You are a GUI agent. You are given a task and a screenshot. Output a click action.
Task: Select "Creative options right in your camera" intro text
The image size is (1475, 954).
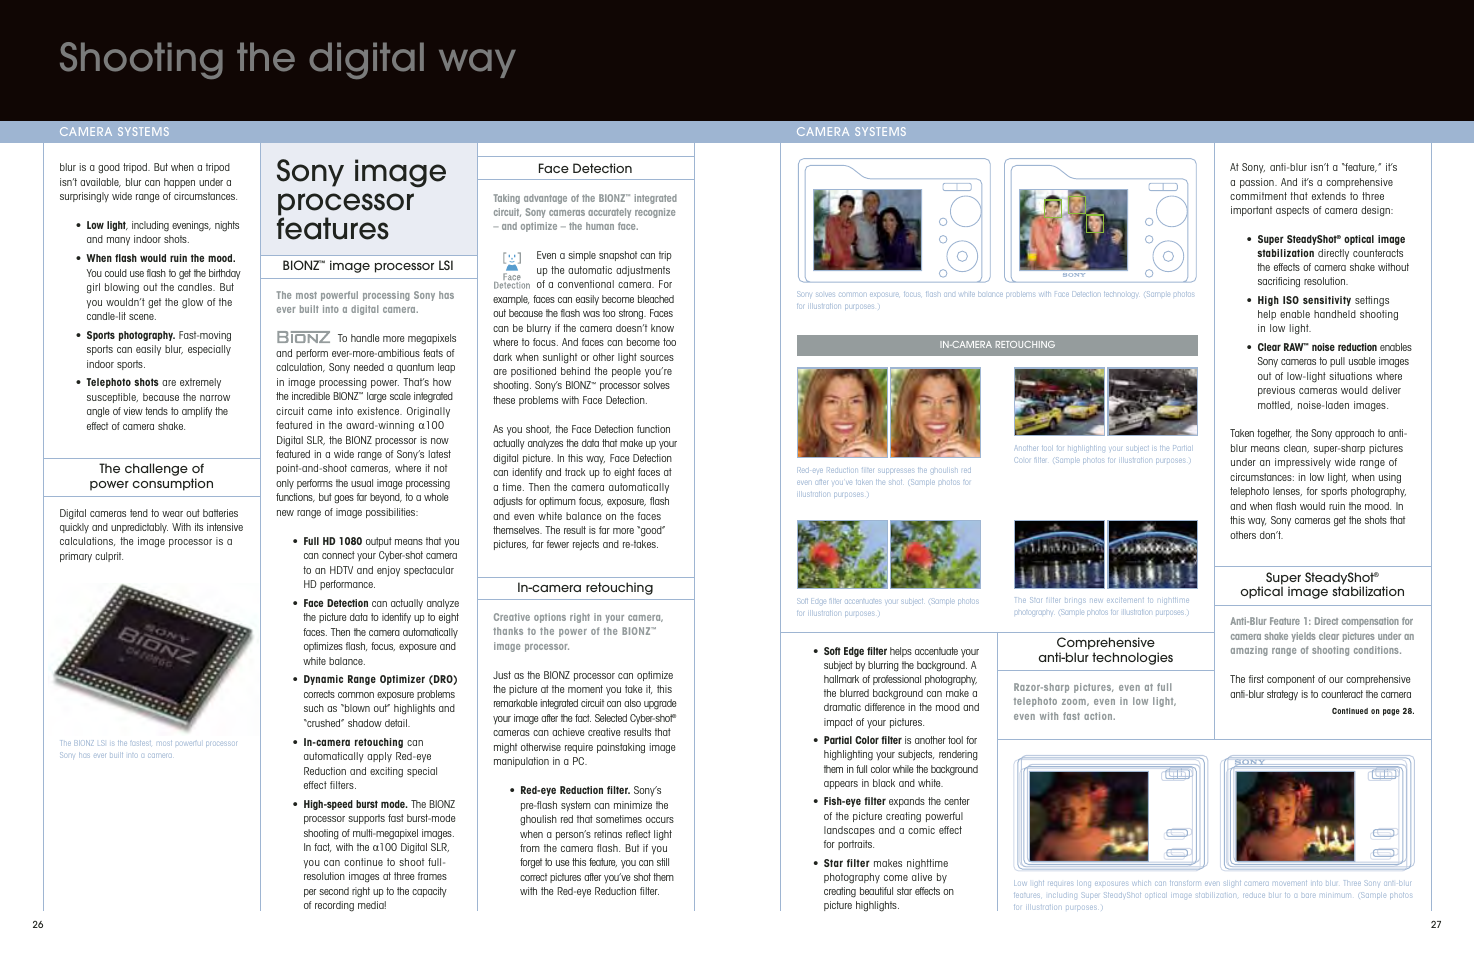(x=578, y=631)
